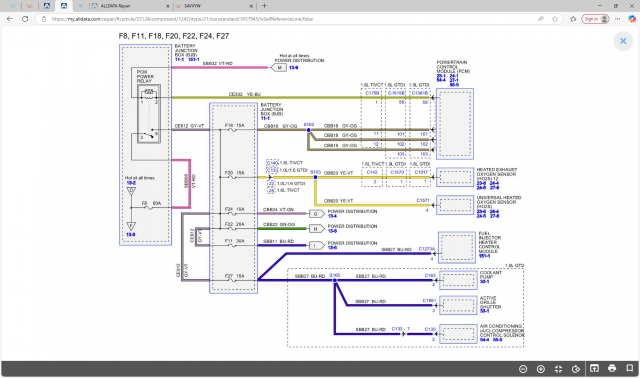Click the Universal Heated Oxygen Sensor label

pos(499,202)
